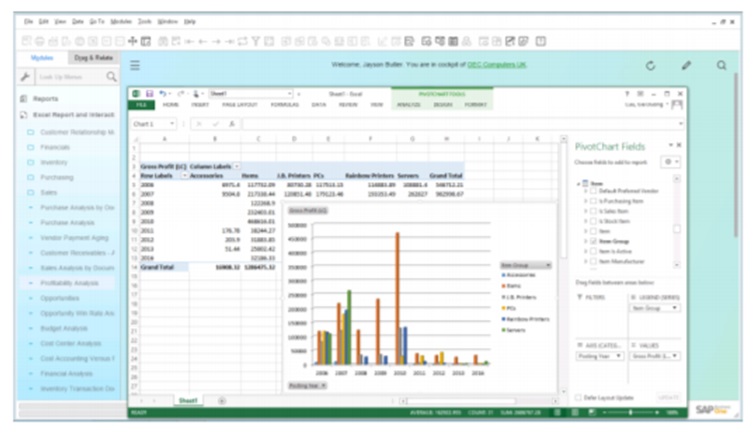This screenshot has height=436, width=754.
Task: Click the calendar icon in SAP toolbar
Action: 452,41
